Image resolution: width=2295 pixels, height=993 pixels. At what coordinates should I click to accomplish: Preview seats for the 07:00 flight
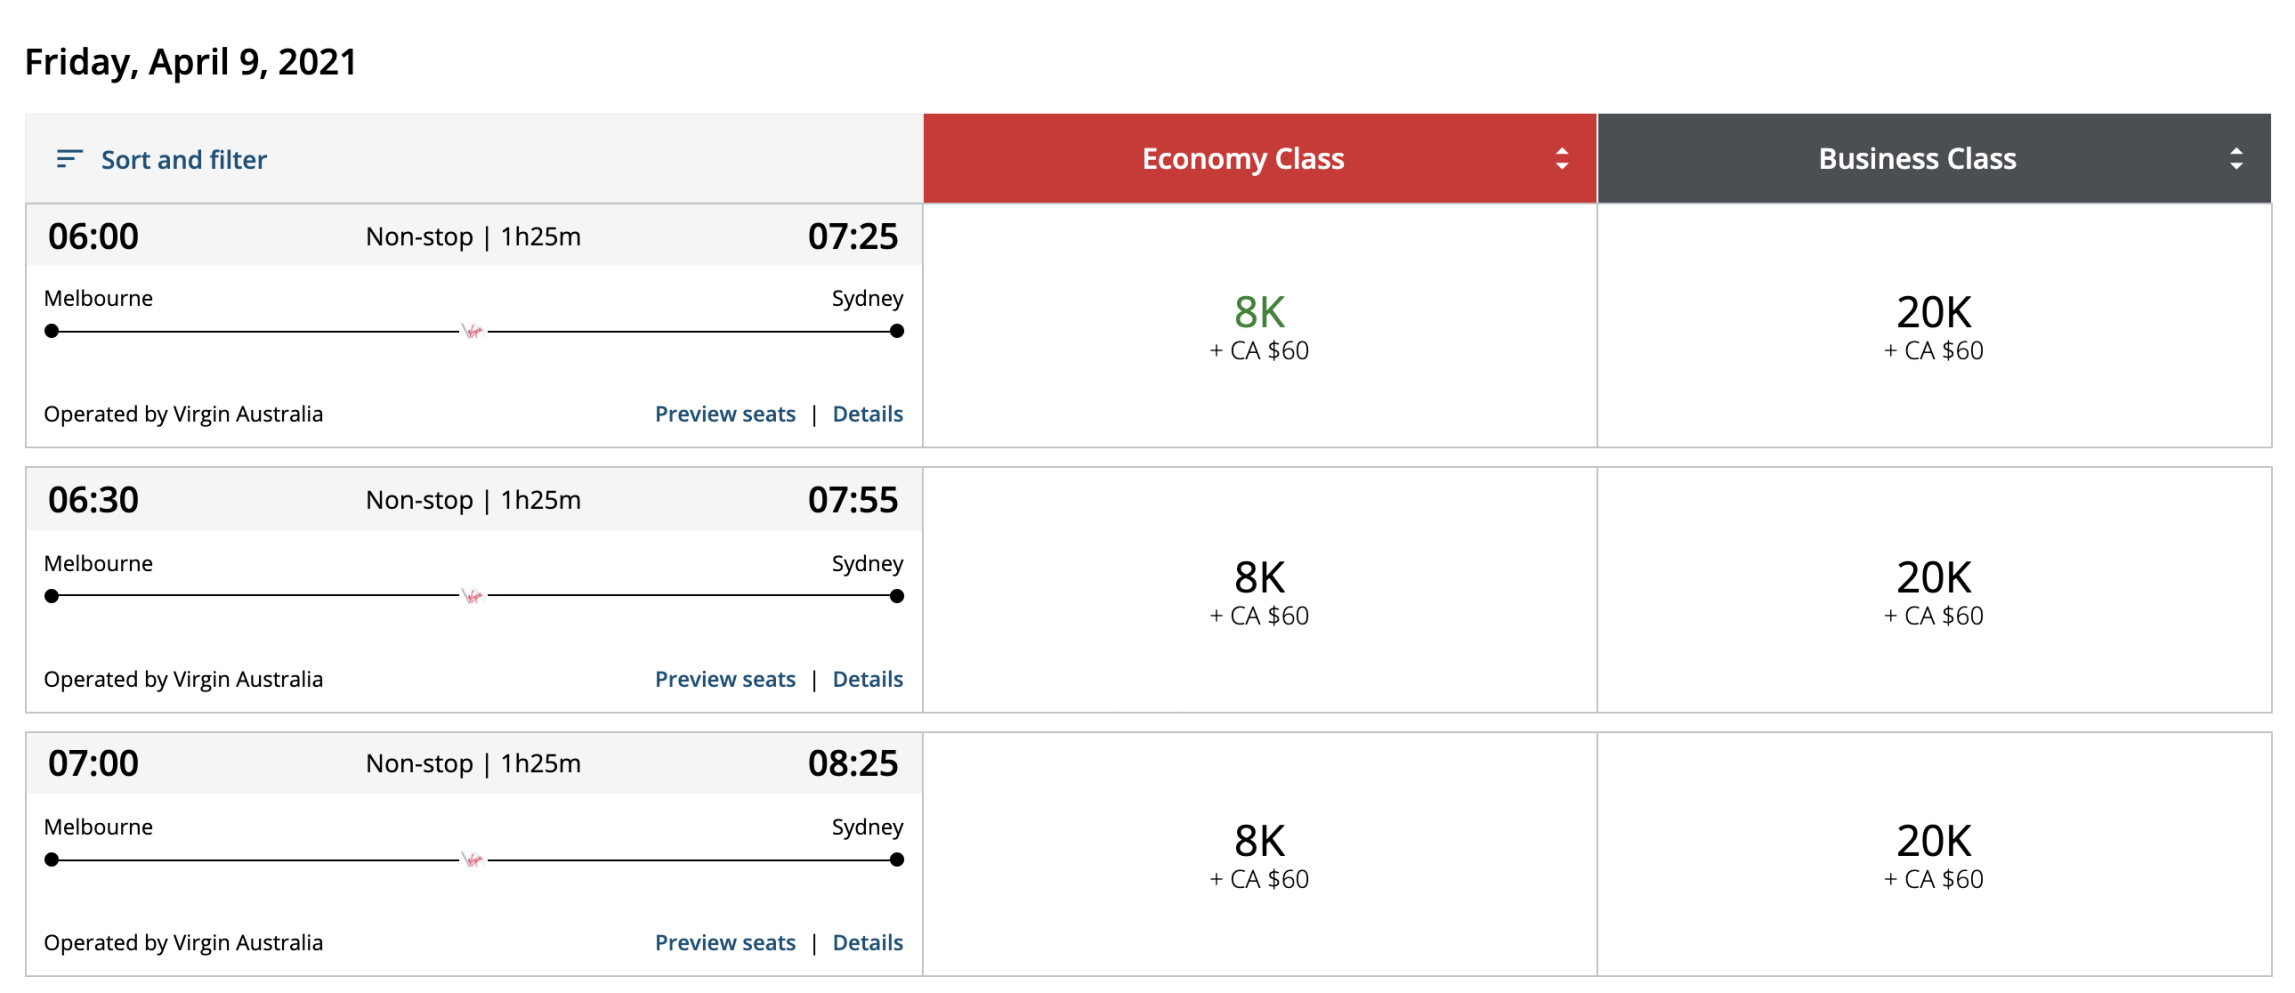coord(725,943)
